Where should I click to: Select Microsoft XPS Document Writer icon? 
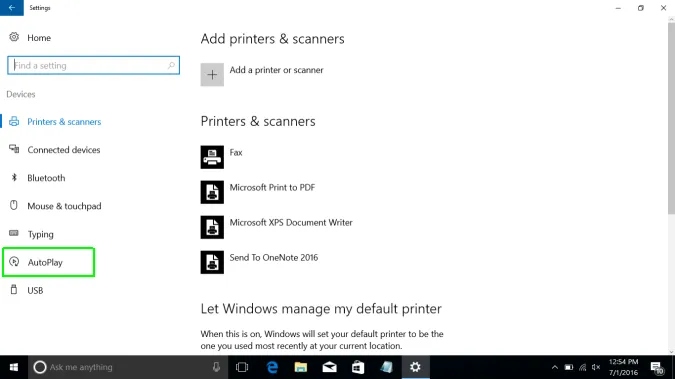click(212, 227)
